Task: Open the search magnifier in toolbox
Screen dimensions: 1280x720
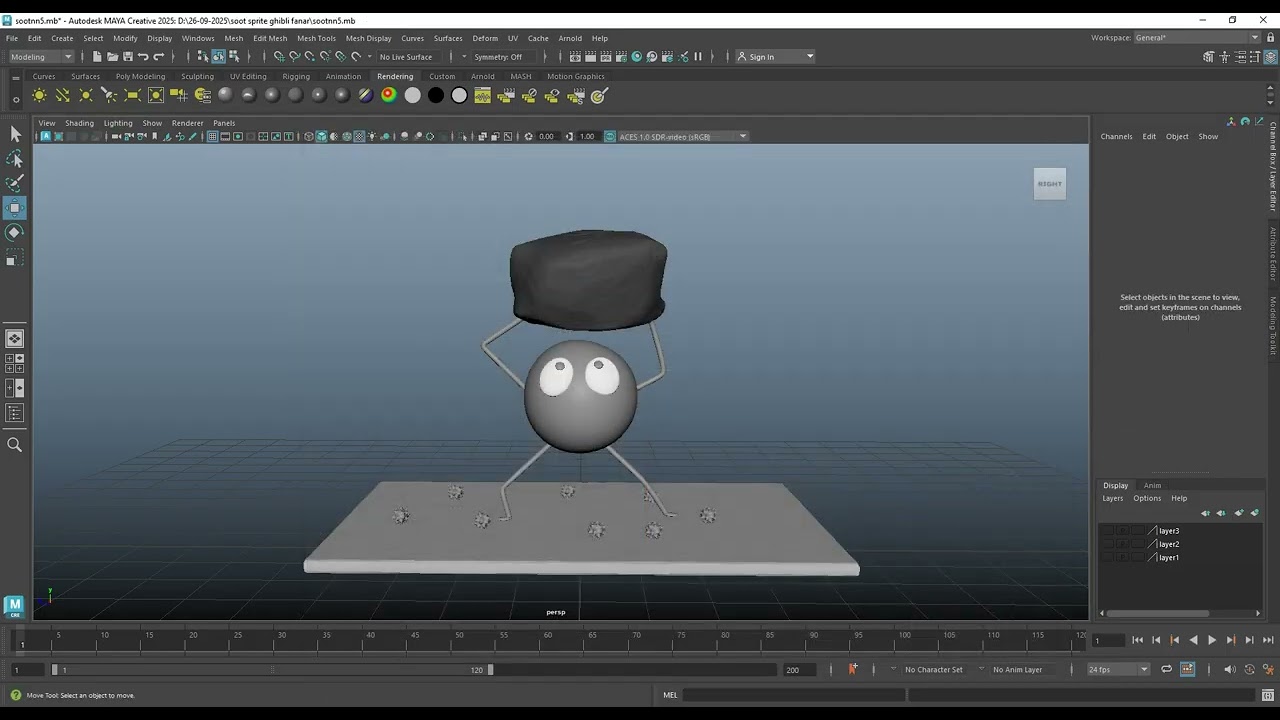Action: tap(15, 445)
